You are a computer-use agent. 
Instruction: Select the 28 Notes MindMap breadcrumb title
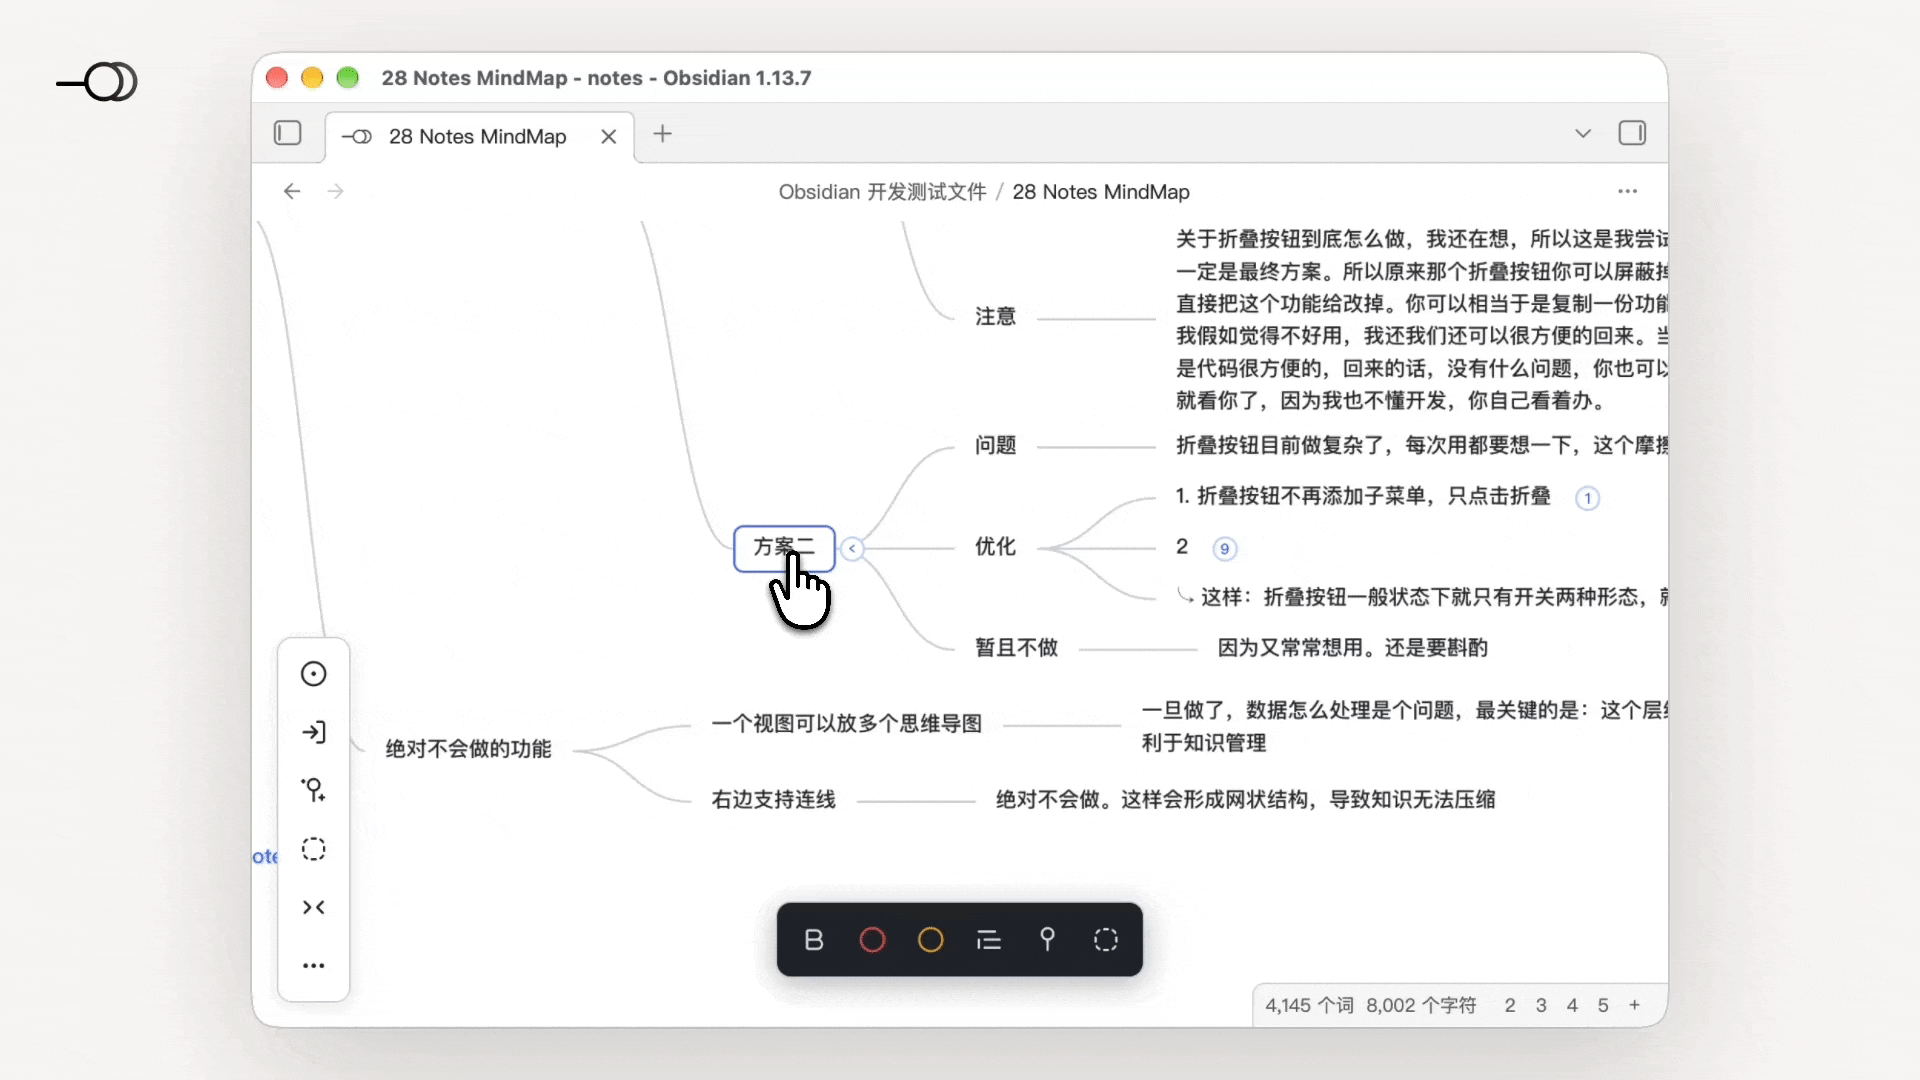1101,192
